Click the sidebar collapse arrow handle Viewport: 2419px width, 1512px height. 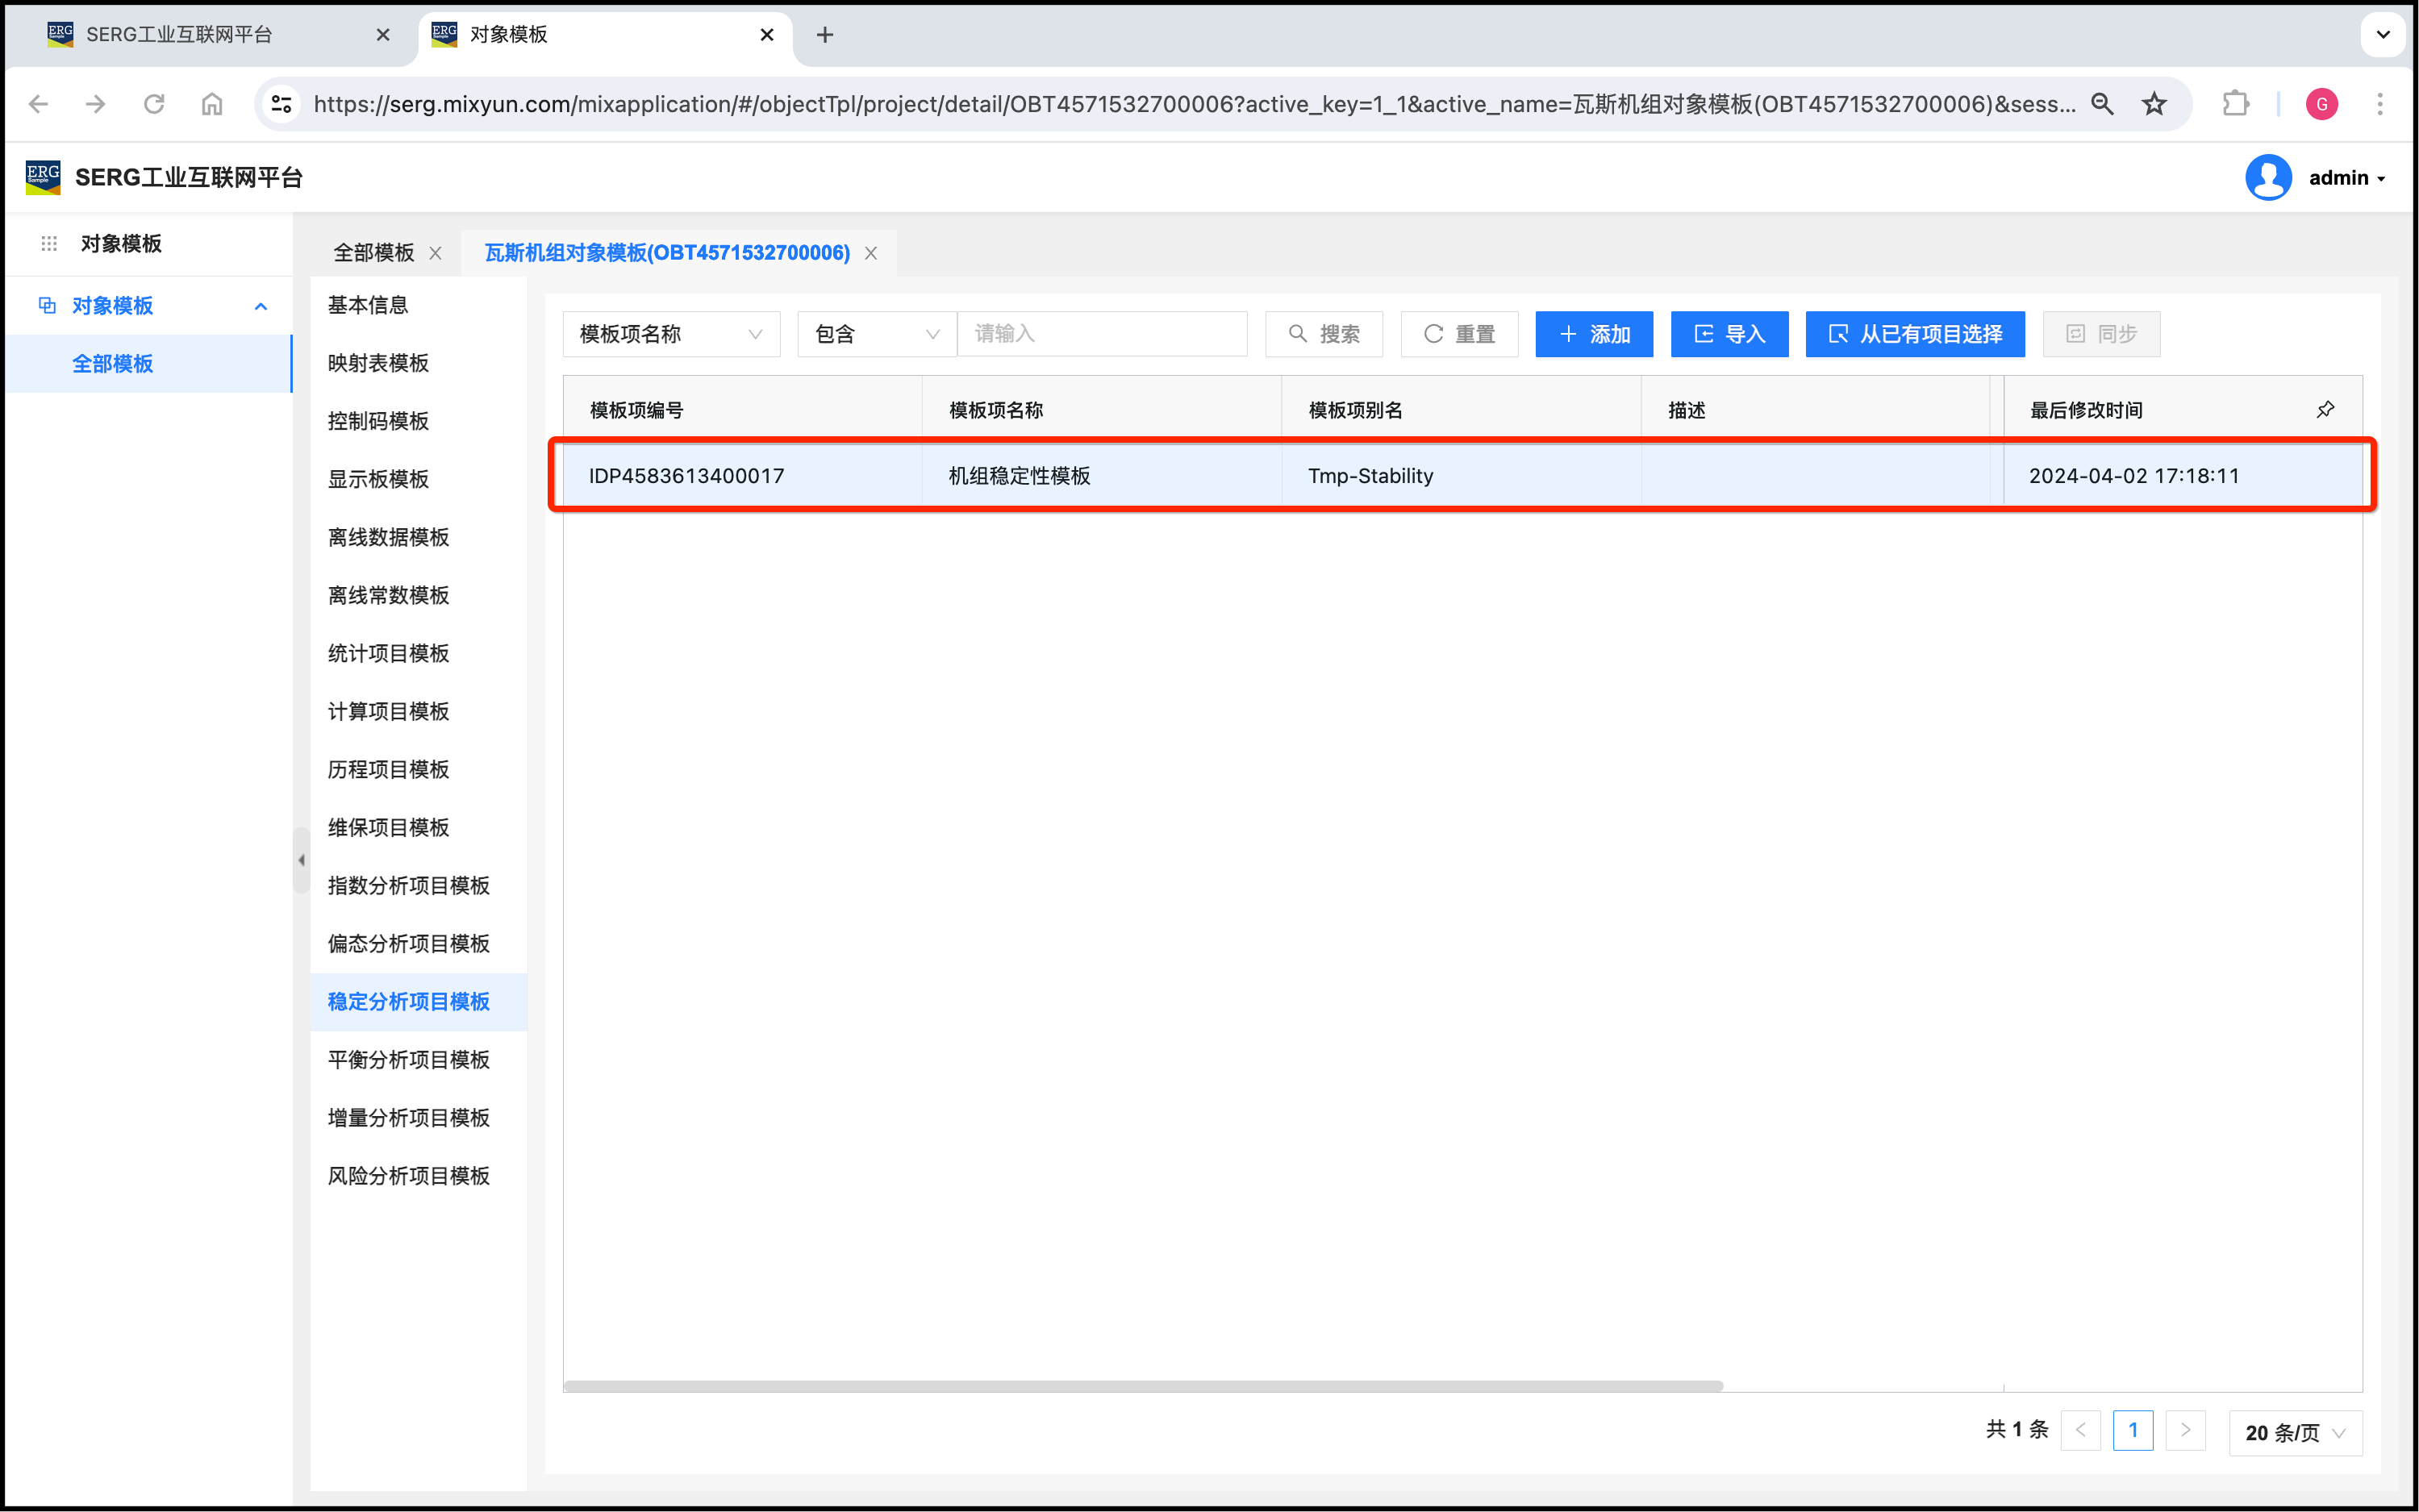pyautogui.click(x=301, y=860)
